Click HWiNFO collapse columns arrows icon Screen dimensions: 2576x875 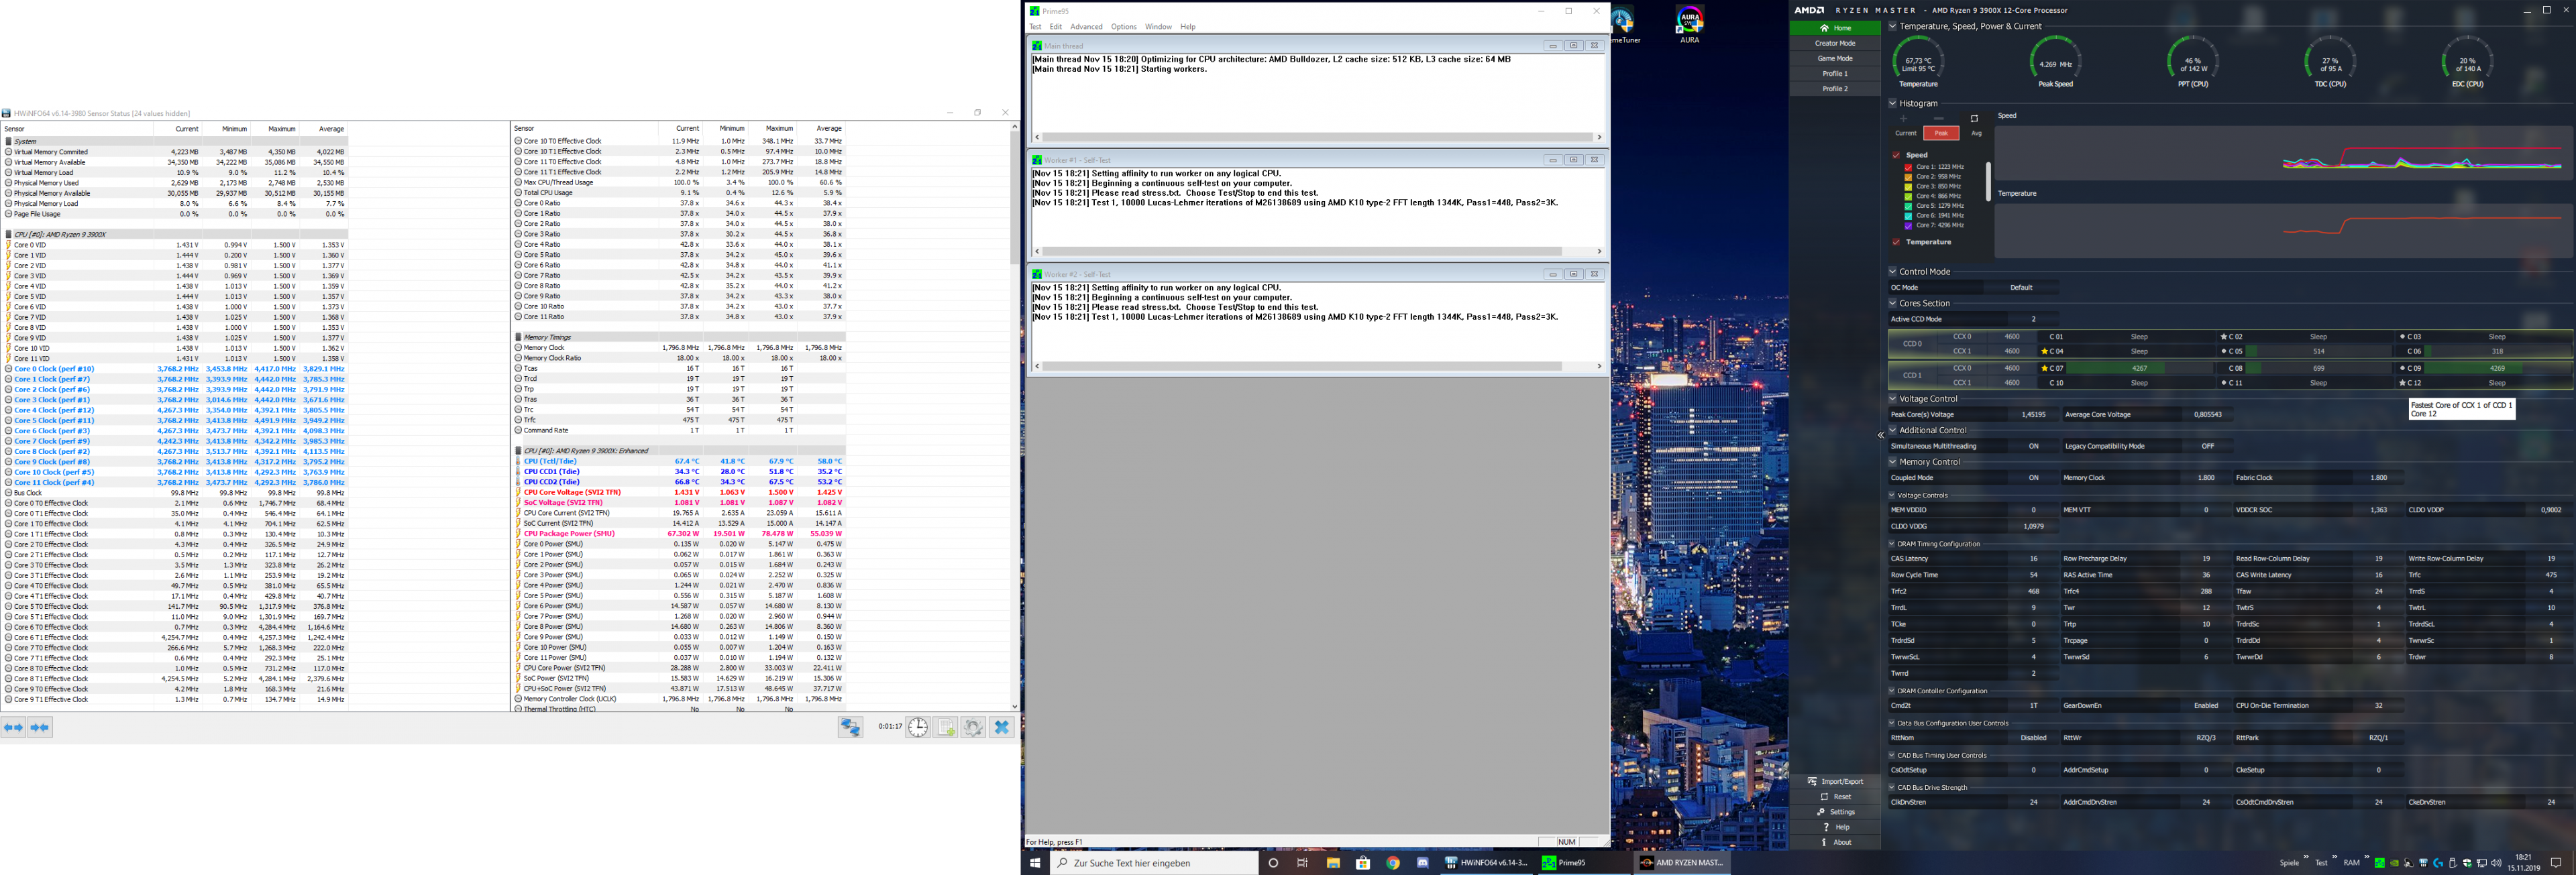point(40,727)
